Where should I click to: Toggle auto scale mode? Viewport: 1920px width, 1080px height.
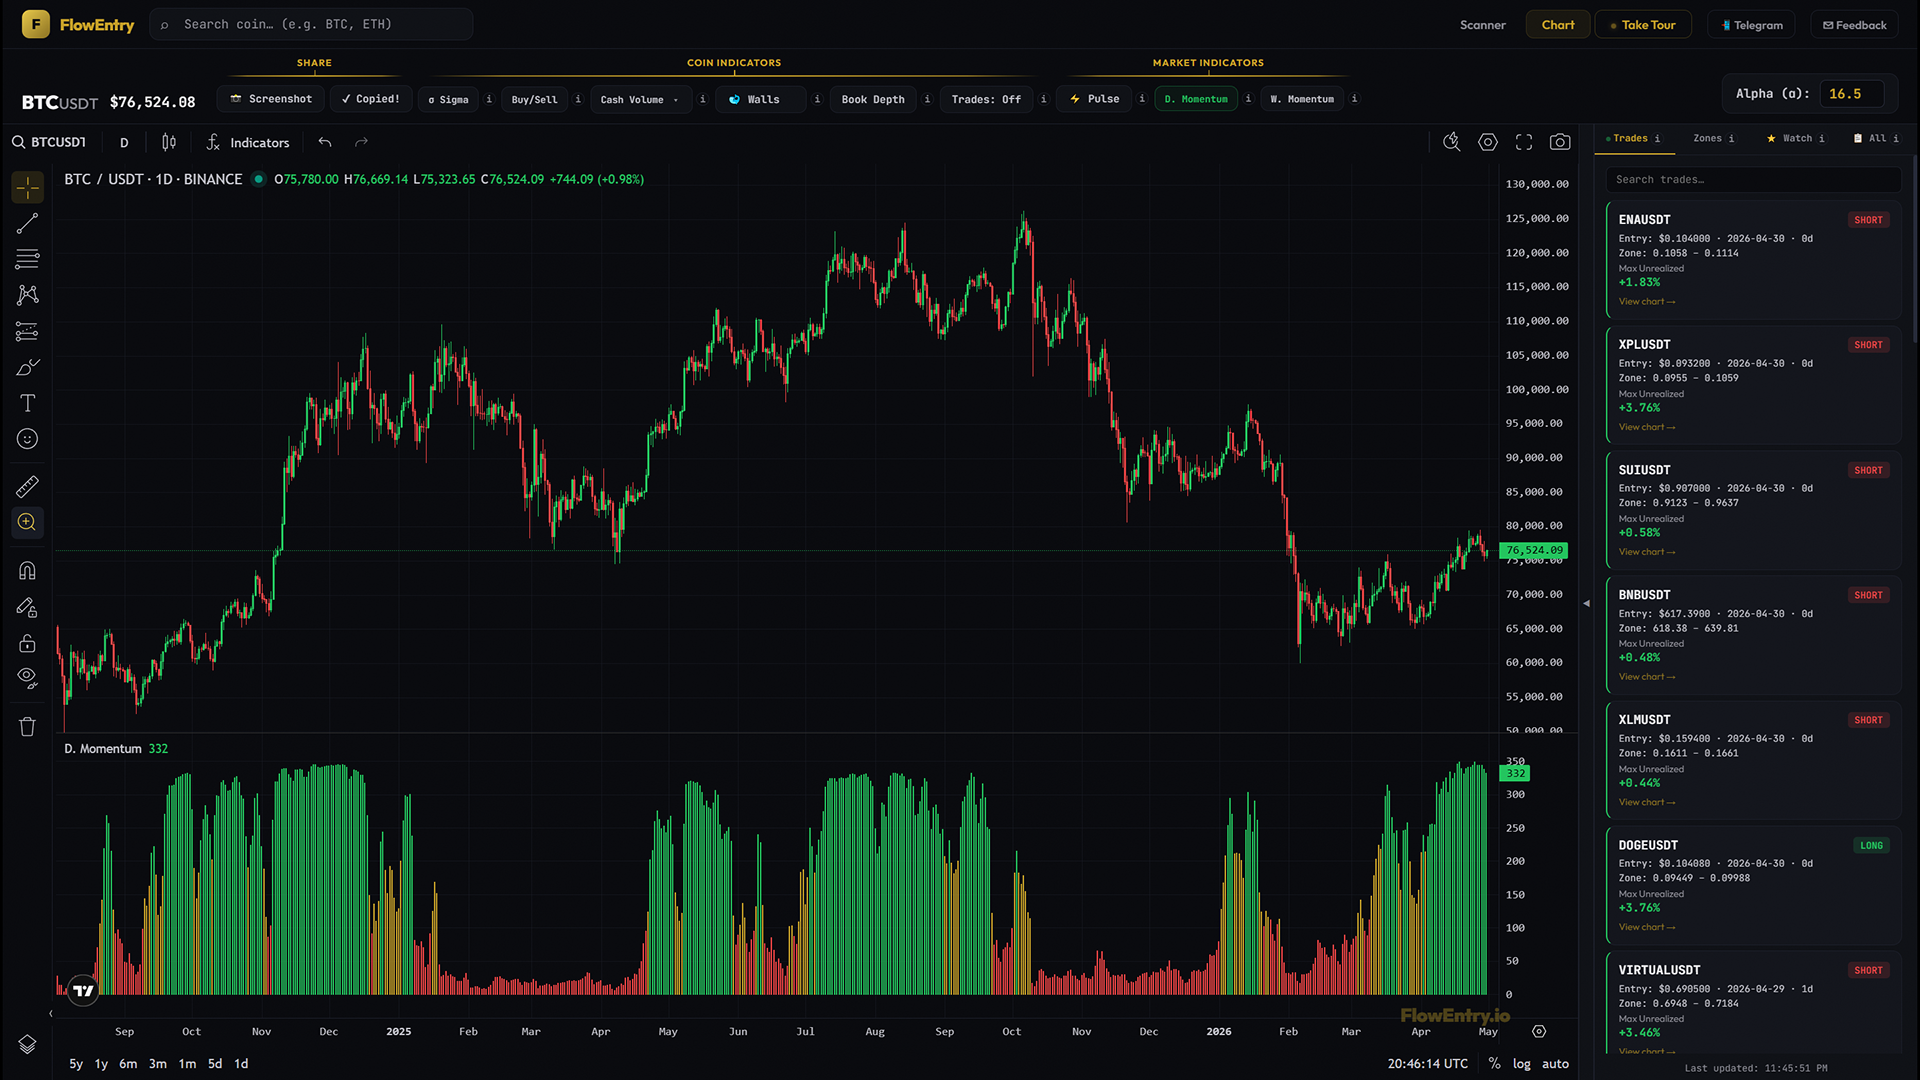pyautogui.click(x=1555, y=1064)
